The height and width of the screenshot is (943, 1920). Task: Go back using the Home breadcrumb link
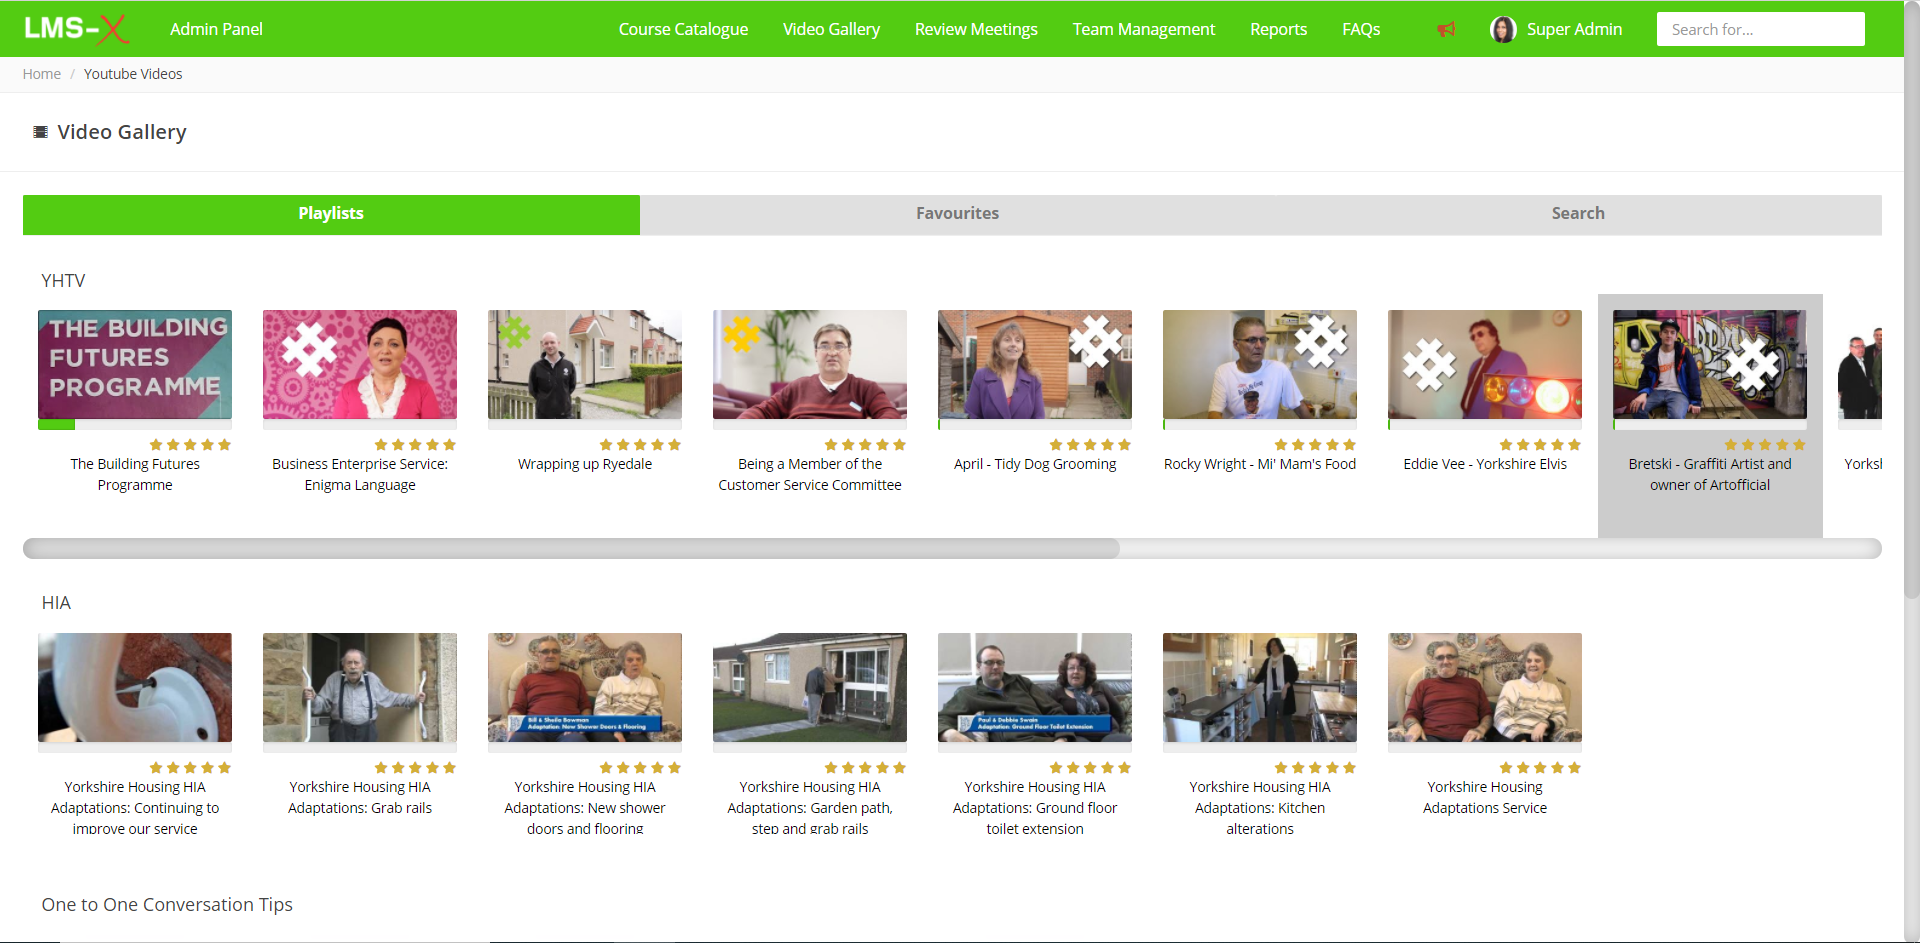[x=41, y=73]
